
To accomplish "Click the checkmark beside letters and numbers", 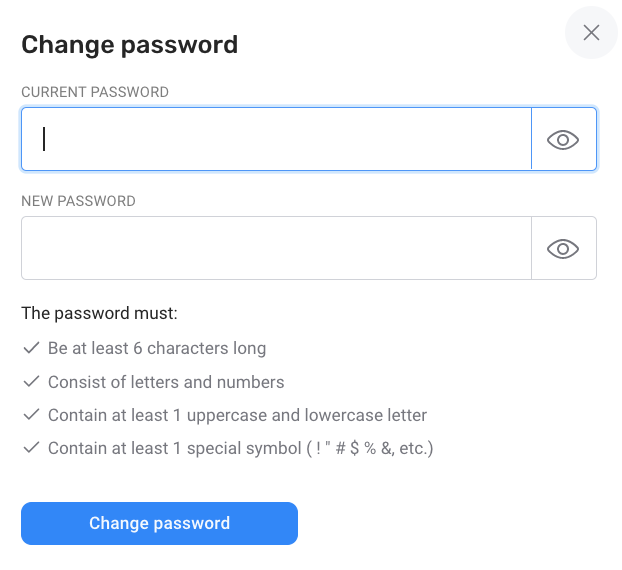I will click(31, 382).
